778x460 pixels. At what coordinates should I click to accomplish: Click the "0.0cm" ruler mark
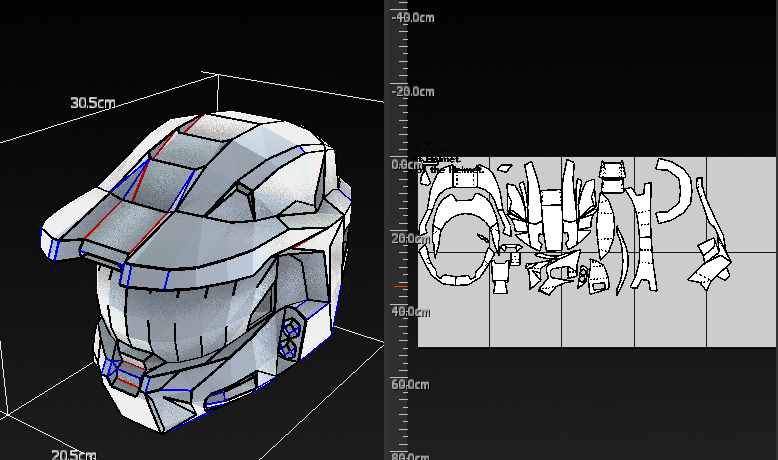pos(407,164)
